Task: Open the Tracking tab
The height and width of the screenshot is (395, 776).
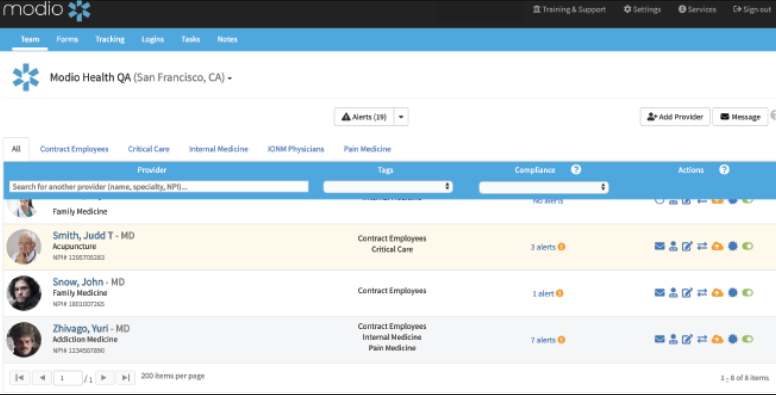Action: pyautogui.click(x=110, y=39)
